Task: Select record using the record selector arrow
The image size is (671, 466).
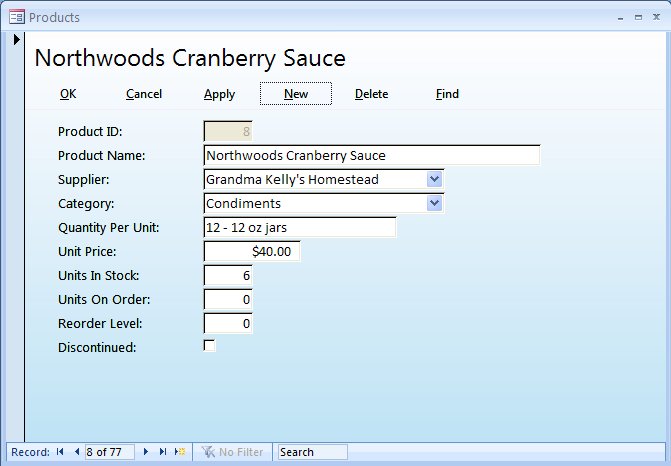Action: click(16, 39)
